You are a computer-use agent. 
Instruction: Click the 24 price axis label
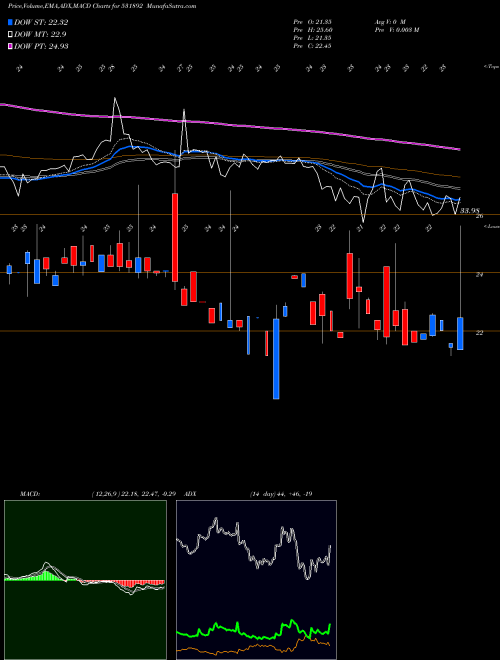[x=479, y=274]
